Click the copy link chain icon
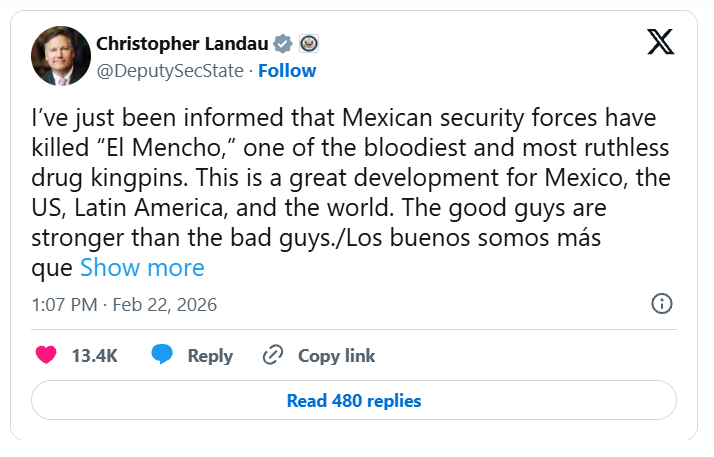 [273, 355]
